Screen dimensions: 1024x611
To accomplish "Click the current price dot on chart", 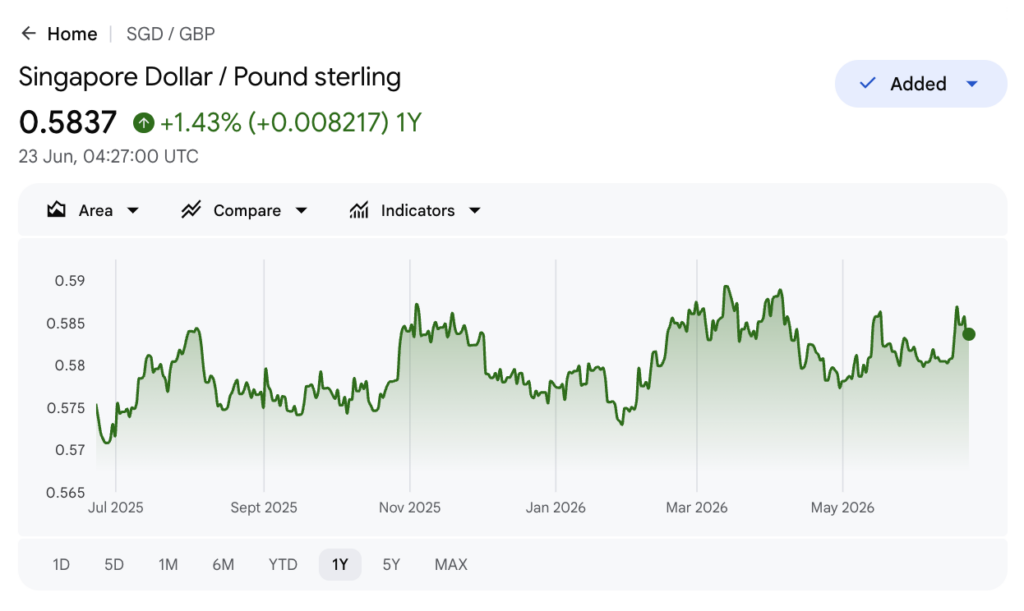I will [x=968, y=334].
